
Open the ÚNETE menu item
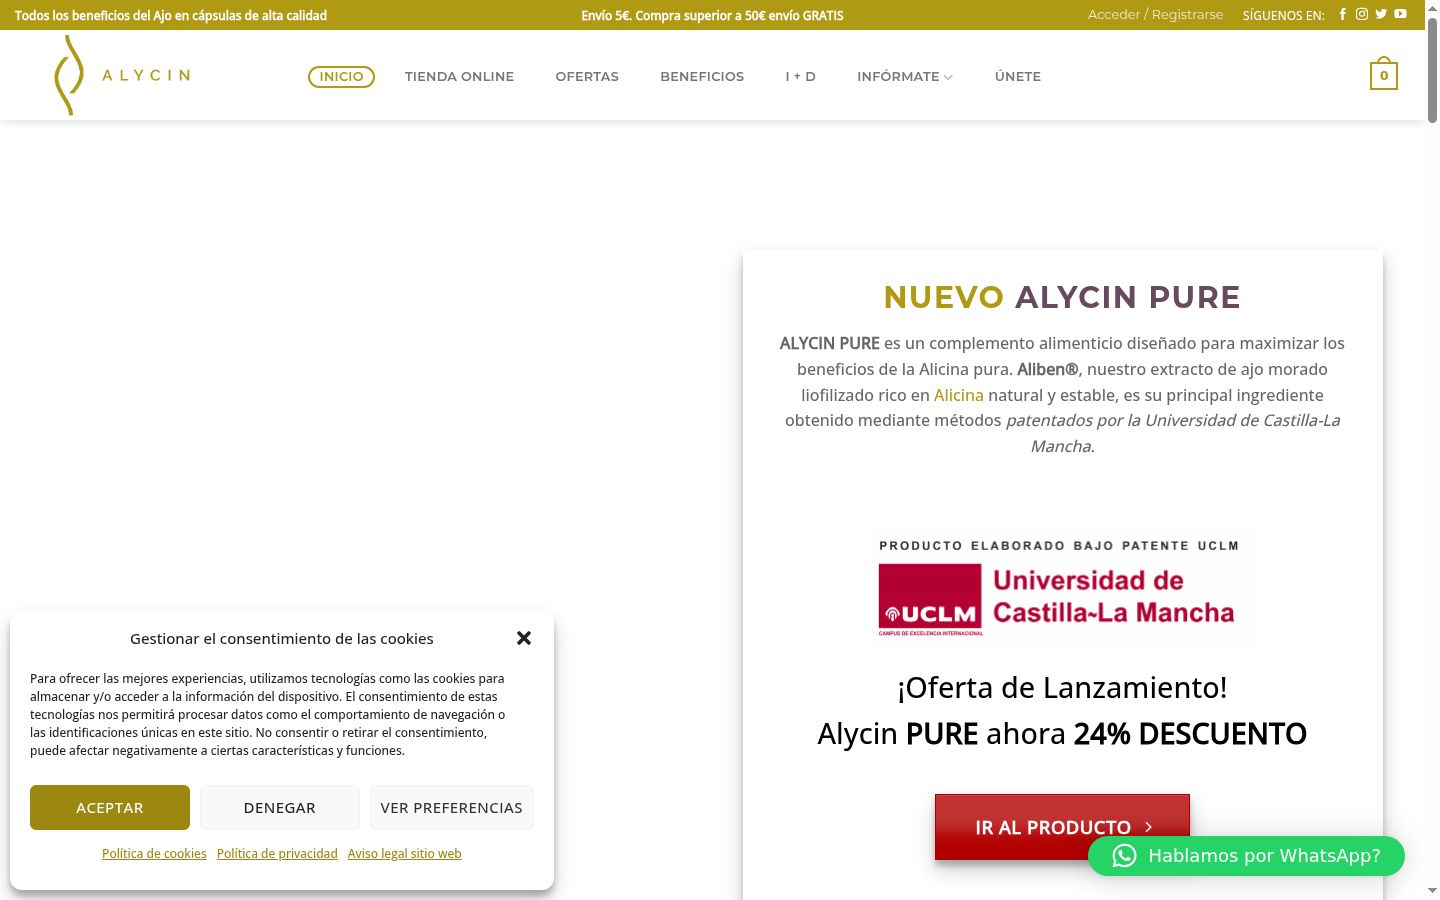[1018, 76]
